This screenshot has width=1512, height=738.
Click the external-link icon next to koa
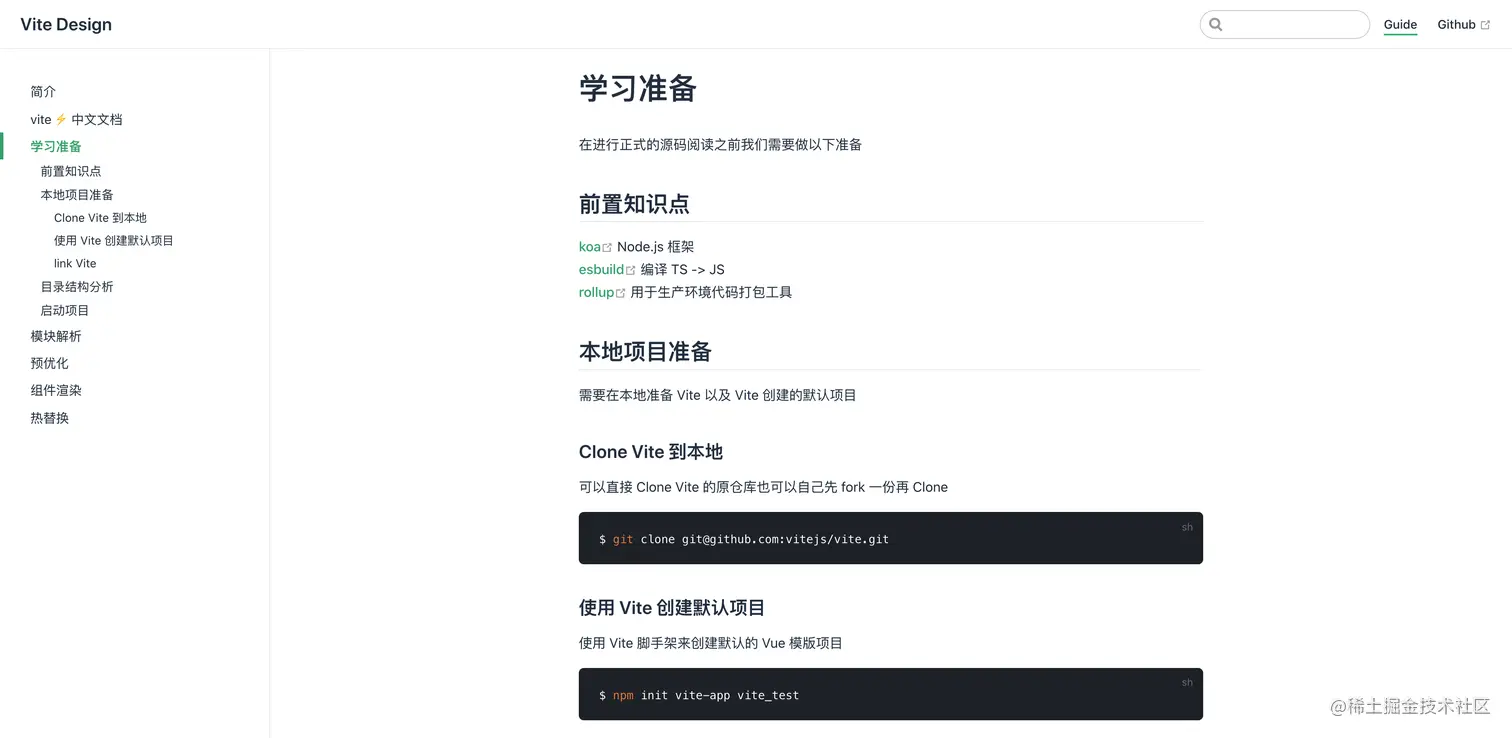pyautogui.click(x=607, y=247)
